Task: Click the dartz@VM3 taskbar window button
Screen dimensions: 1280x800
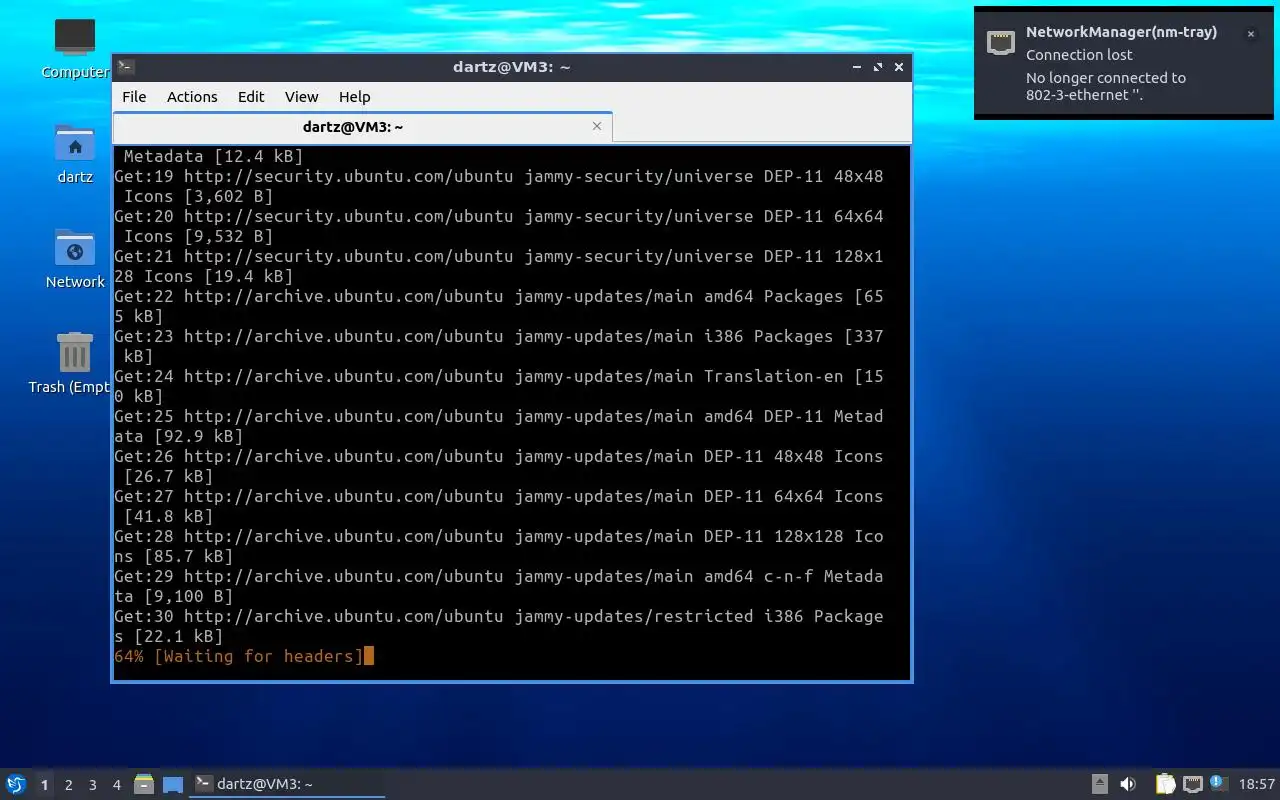Action: coord(288,784)
